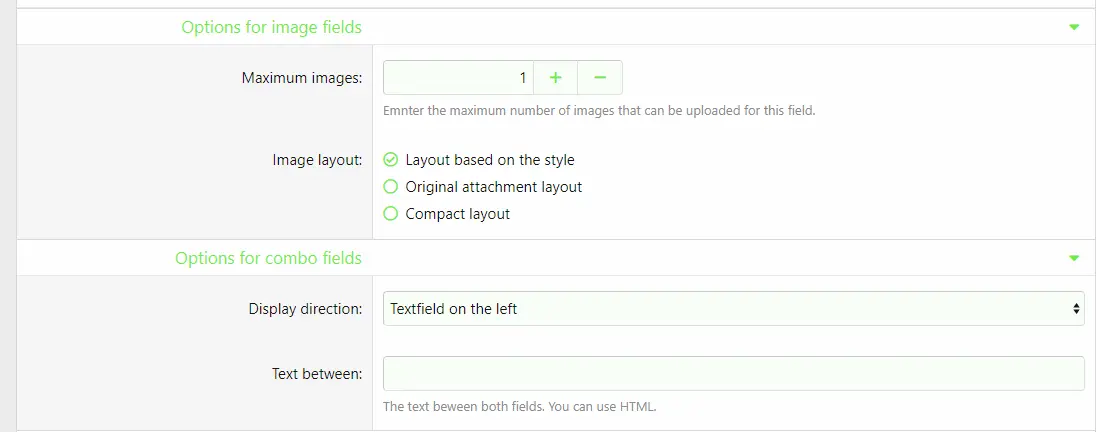Screen dimensions: 1096x432
Task: Choose the 'Original attachment layout' radio circle
Action: point(391,187)
